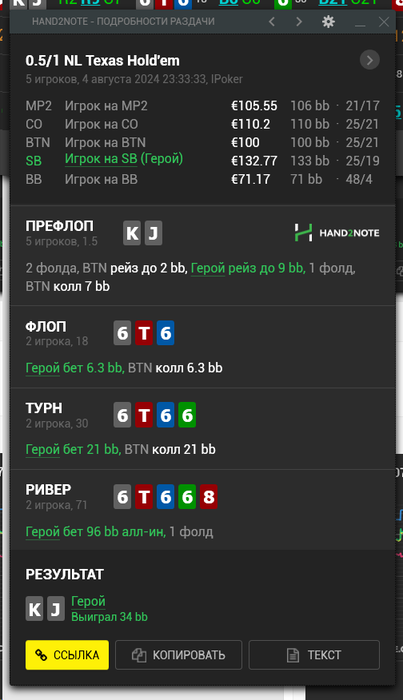Go to previous hand using left arrow
Screen dimensions: 403x700
tap(272, 21)
